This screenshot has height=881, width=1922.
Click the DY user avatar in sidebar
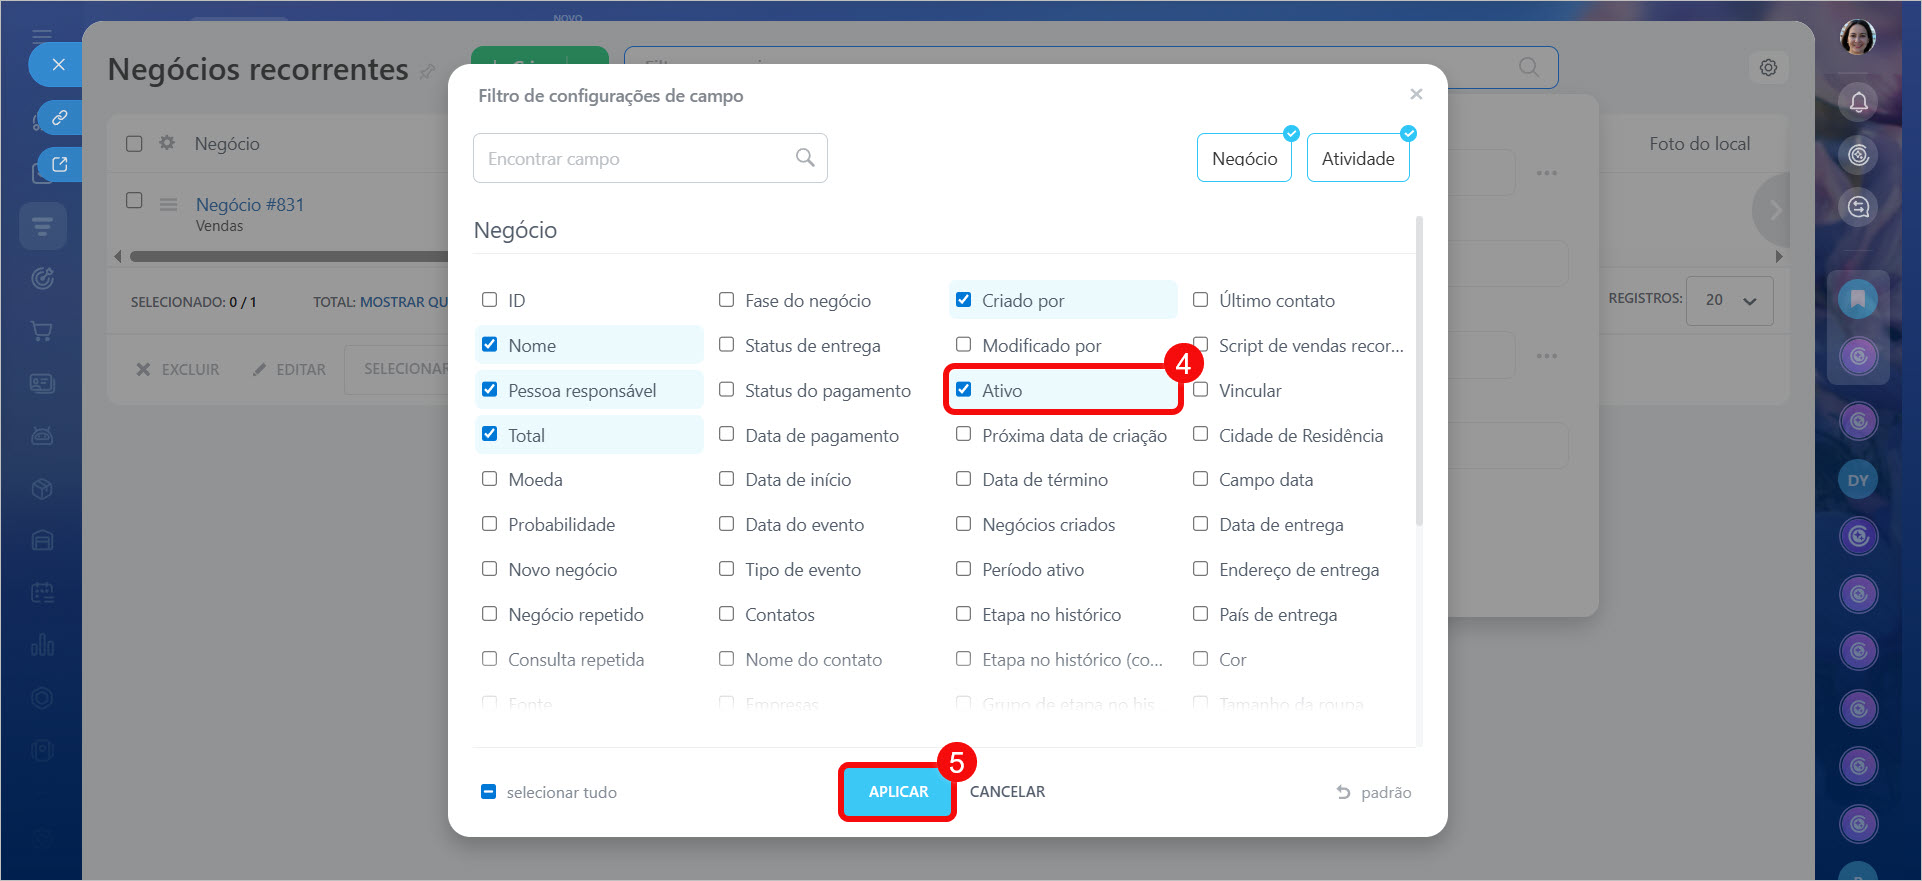[x=1858, y=480]
